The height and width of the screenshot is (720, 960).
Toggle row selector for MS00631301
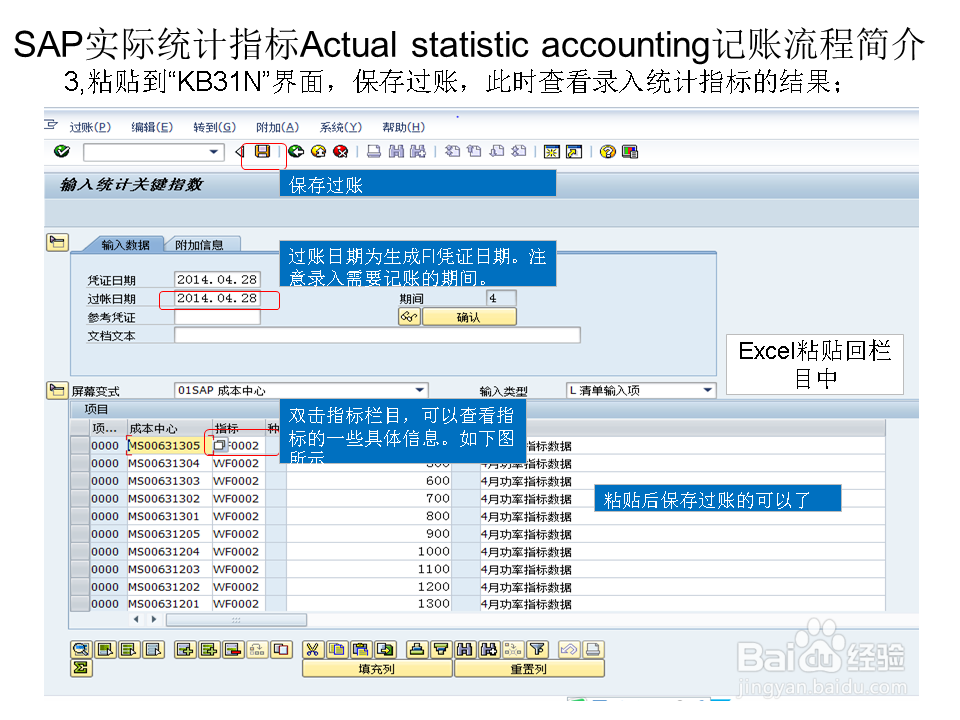click(80, 516)
